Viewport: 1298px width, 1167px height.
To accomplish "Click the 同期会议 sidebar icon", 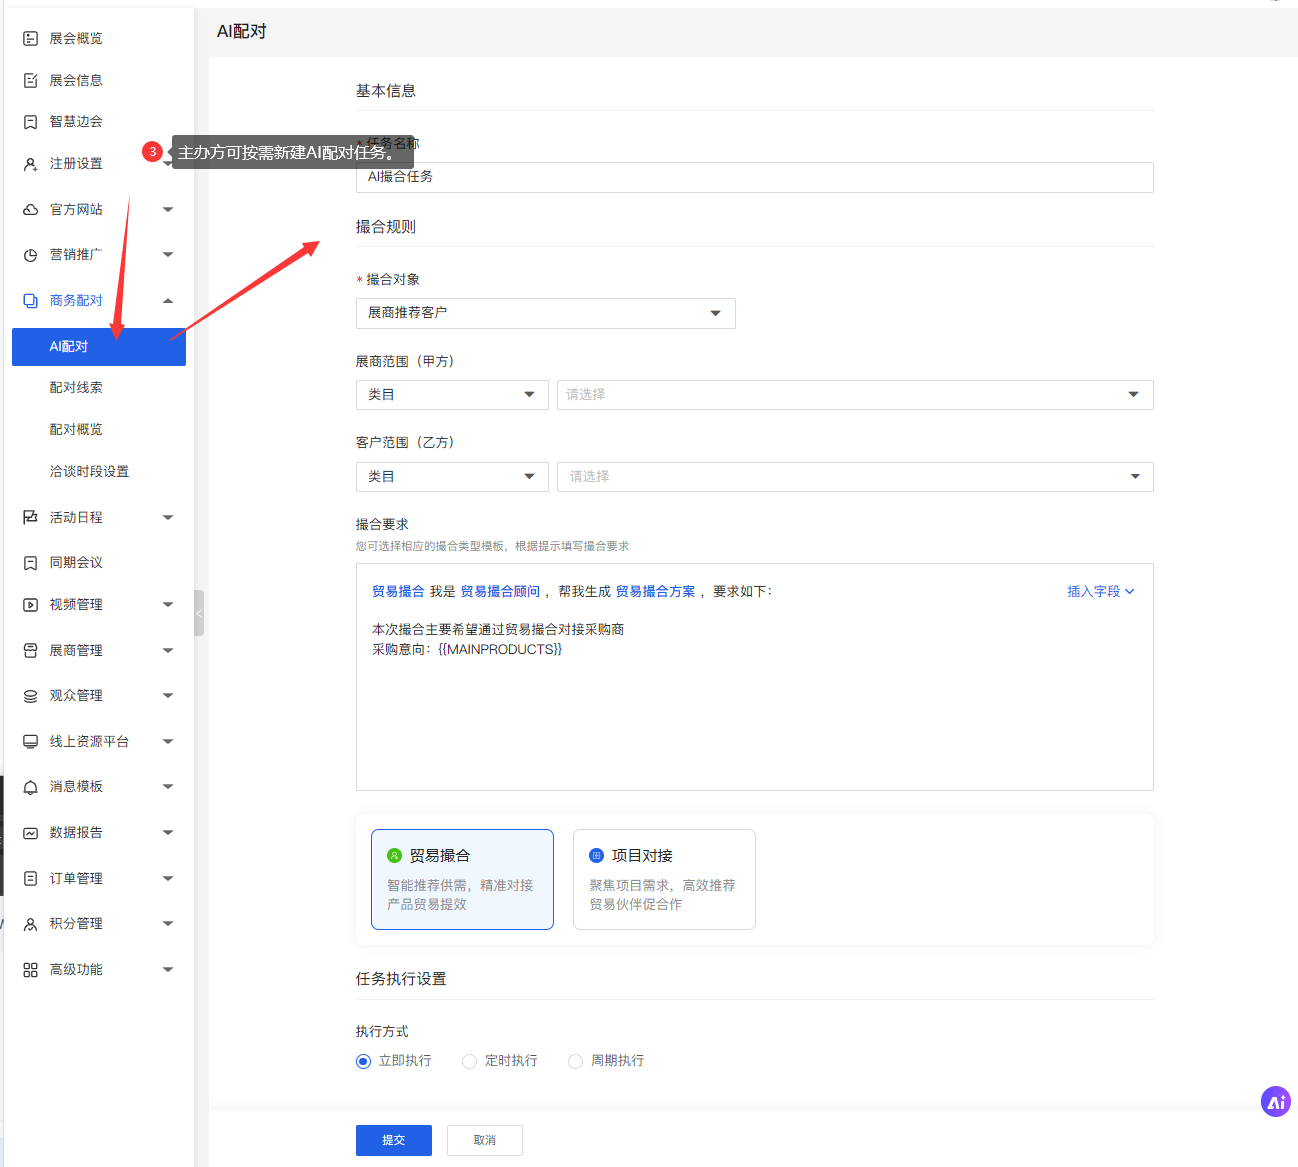I will point(30,563).
